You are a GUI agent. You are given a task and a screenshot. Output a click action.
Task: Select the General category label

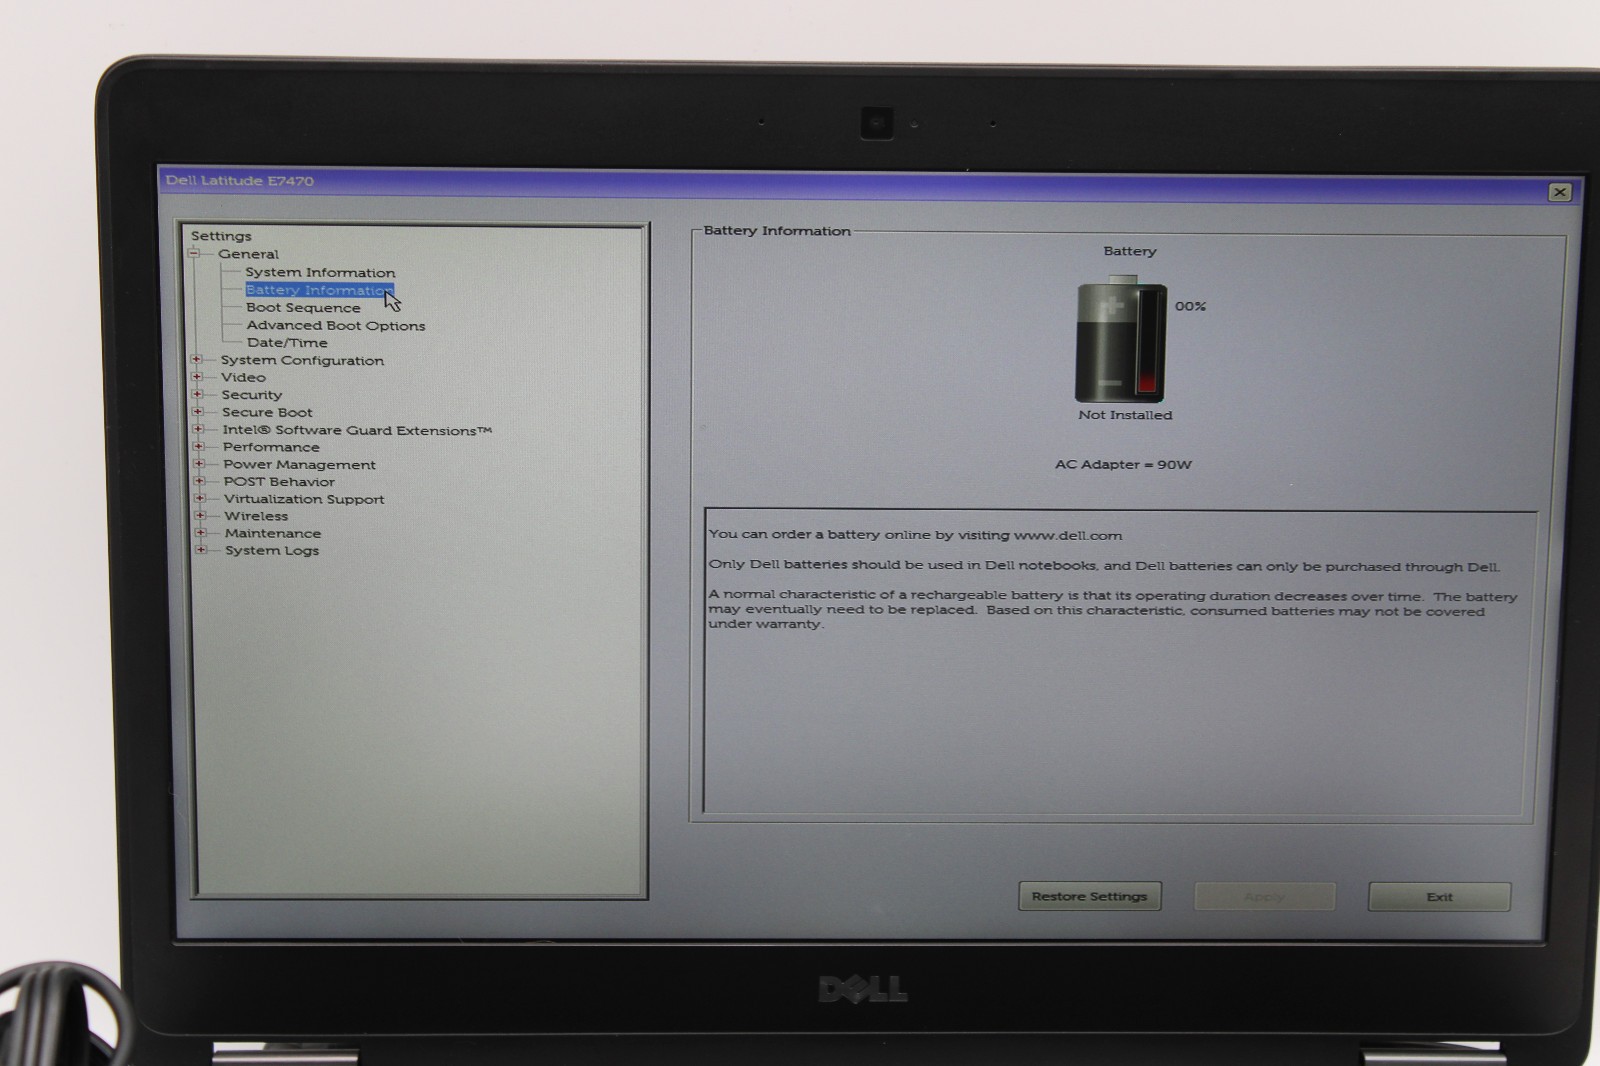click(248, 254)
